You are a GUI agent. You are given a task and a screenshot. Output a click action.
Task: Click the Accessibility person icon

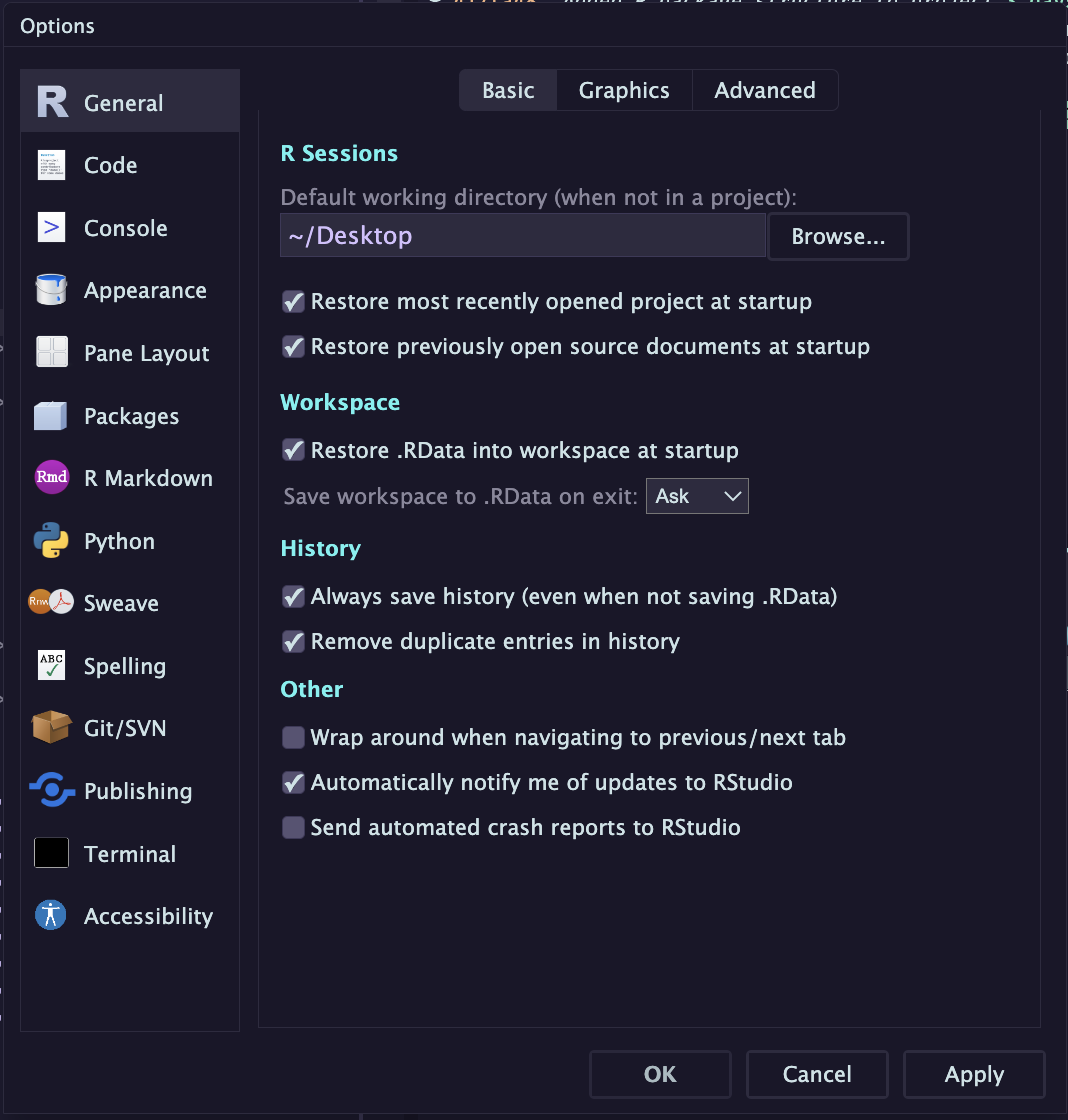coord(51,915)
